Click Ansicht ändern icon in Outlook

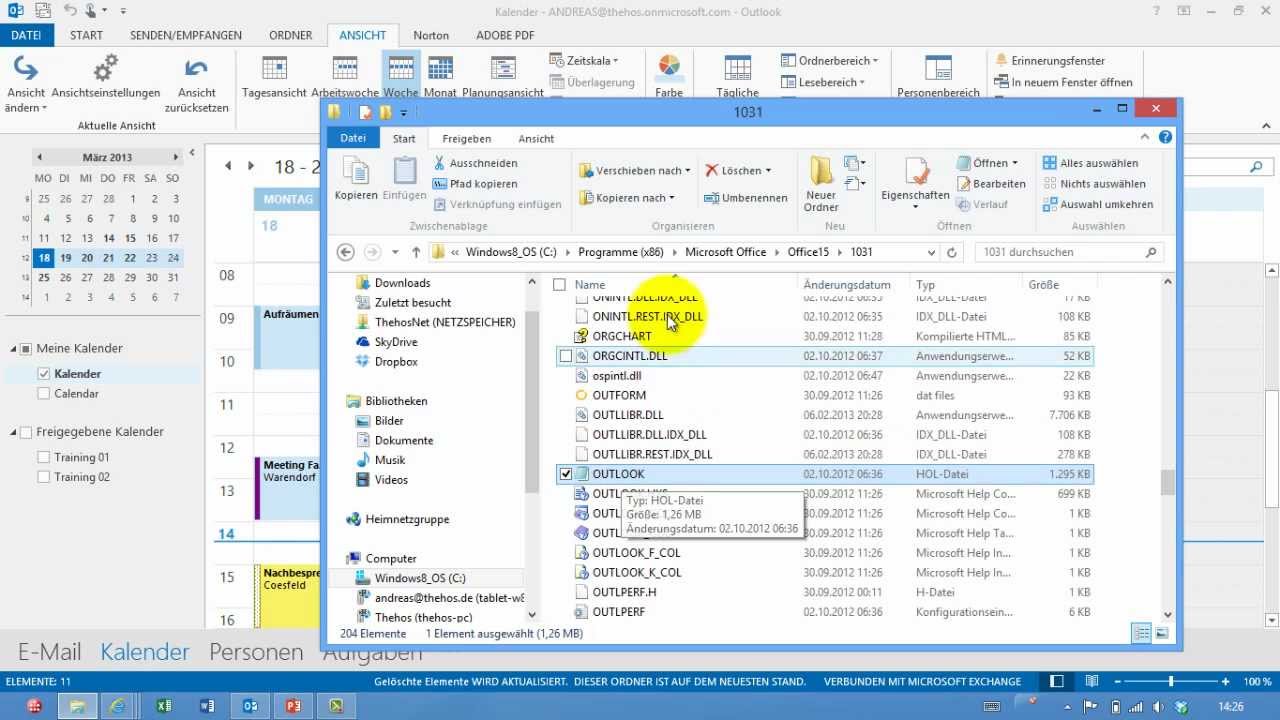(26, 69)
